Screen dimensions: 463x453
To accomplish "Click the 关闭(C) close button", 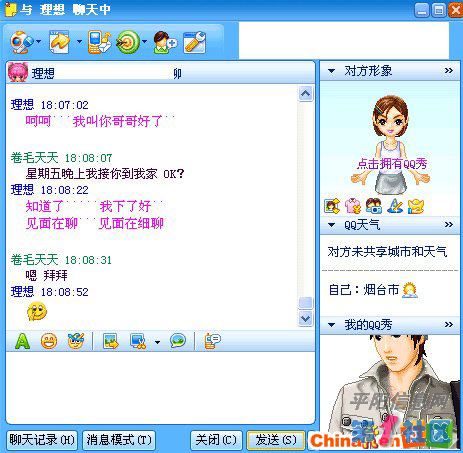I will (x=216, y=440).
